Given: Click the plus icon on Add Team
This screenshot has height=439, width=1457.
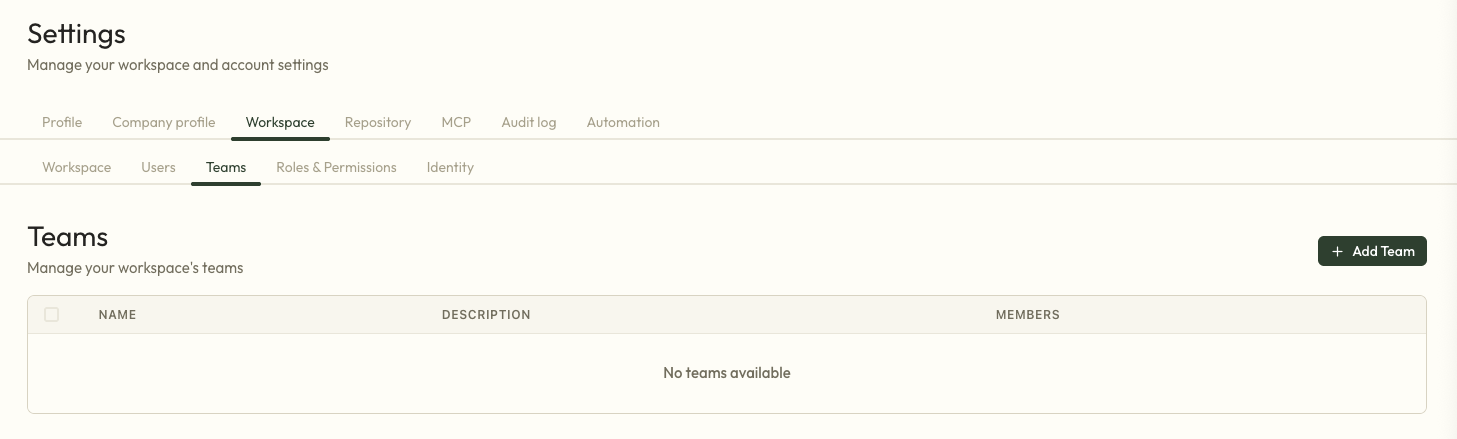Looking at the screenshot, I should tap(1337, 252).
